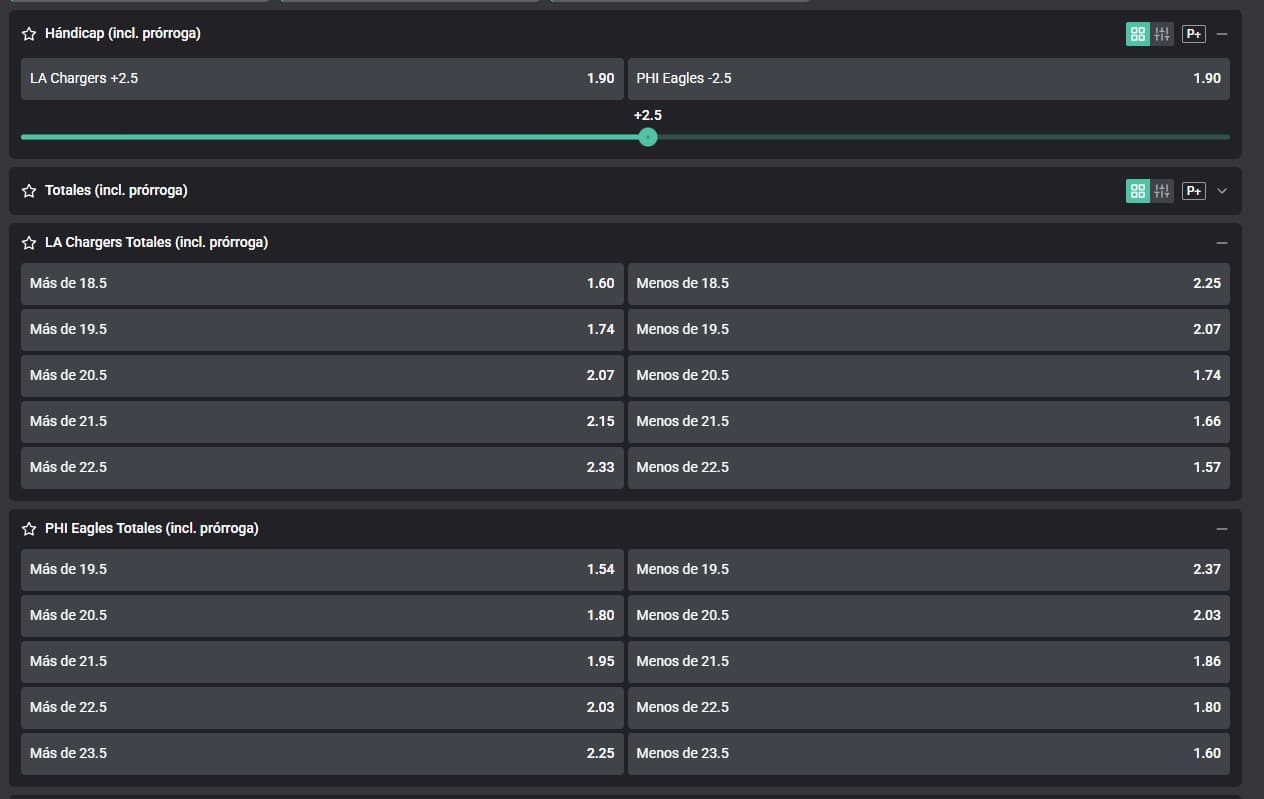Click the handicap slider handle at +2.5
Viewport: 1264px width, 799px height.
pos(648,137)
